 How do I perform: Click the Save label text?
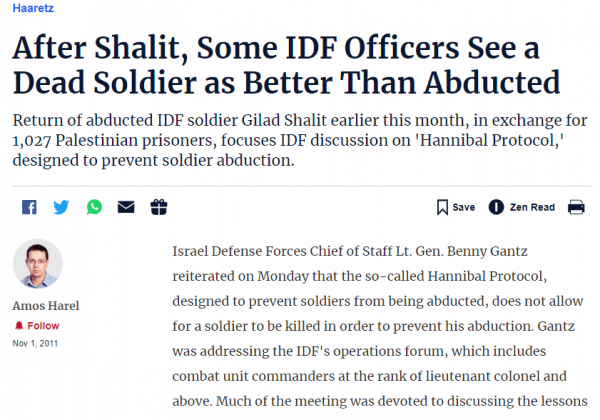point(464,207)
